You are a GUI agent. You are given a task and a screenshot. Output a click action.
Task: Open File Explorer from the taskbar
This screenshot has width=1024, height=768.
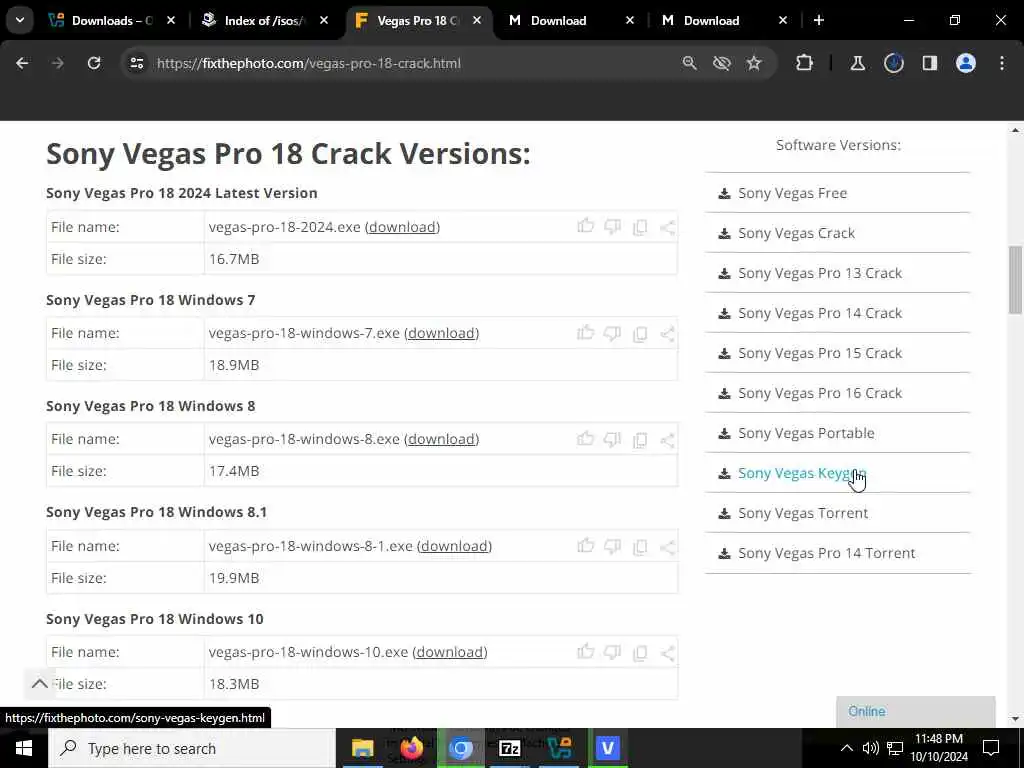pos(362,748)
